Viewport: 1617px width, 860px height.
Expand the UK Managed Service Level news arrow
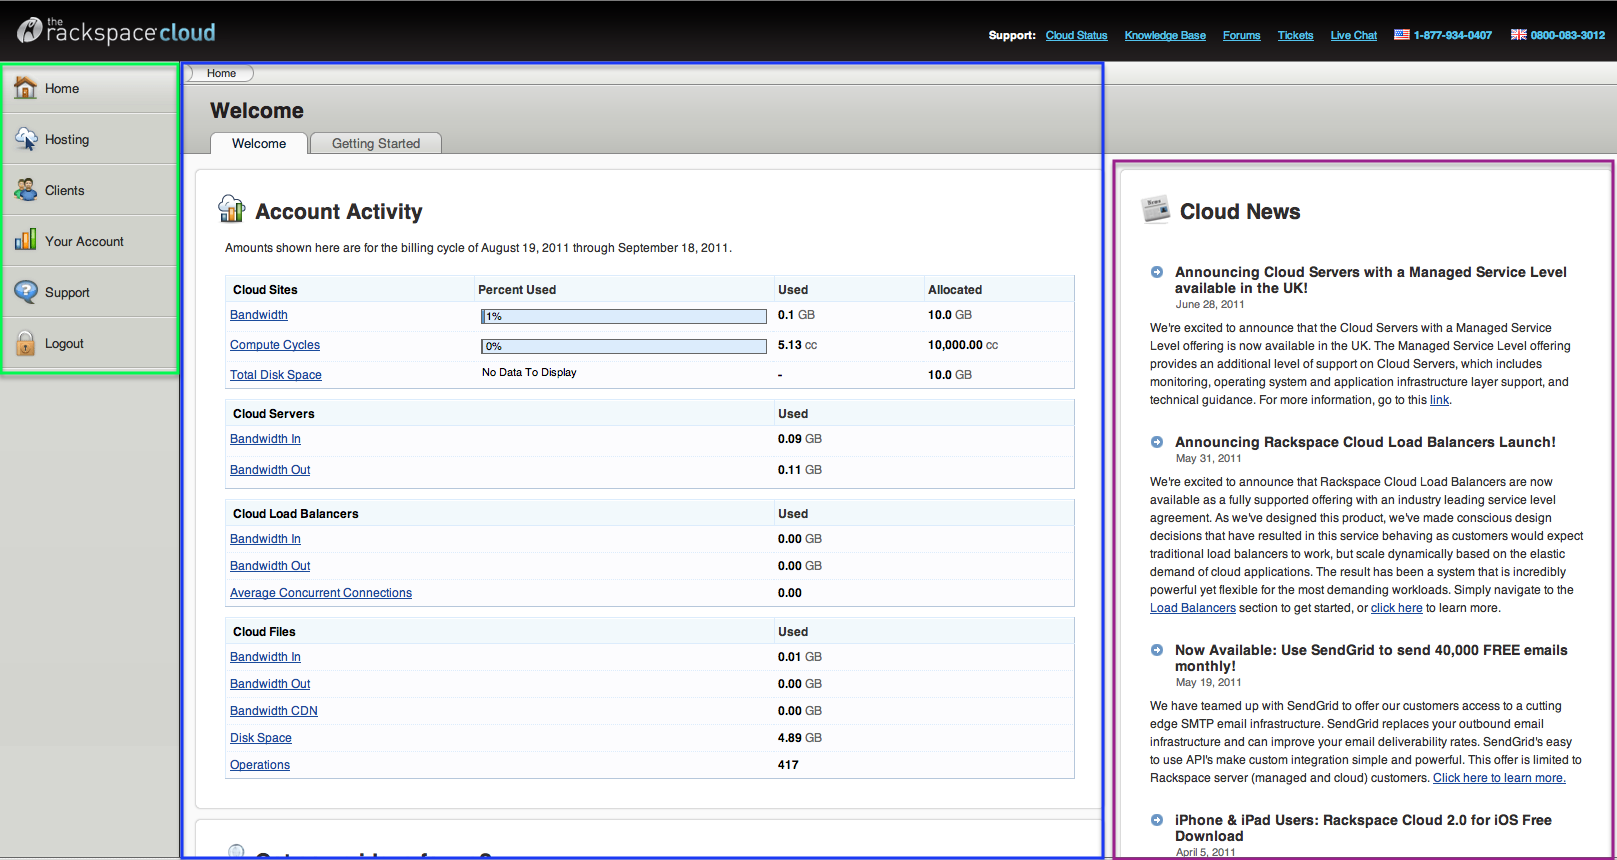point(1157,272)
